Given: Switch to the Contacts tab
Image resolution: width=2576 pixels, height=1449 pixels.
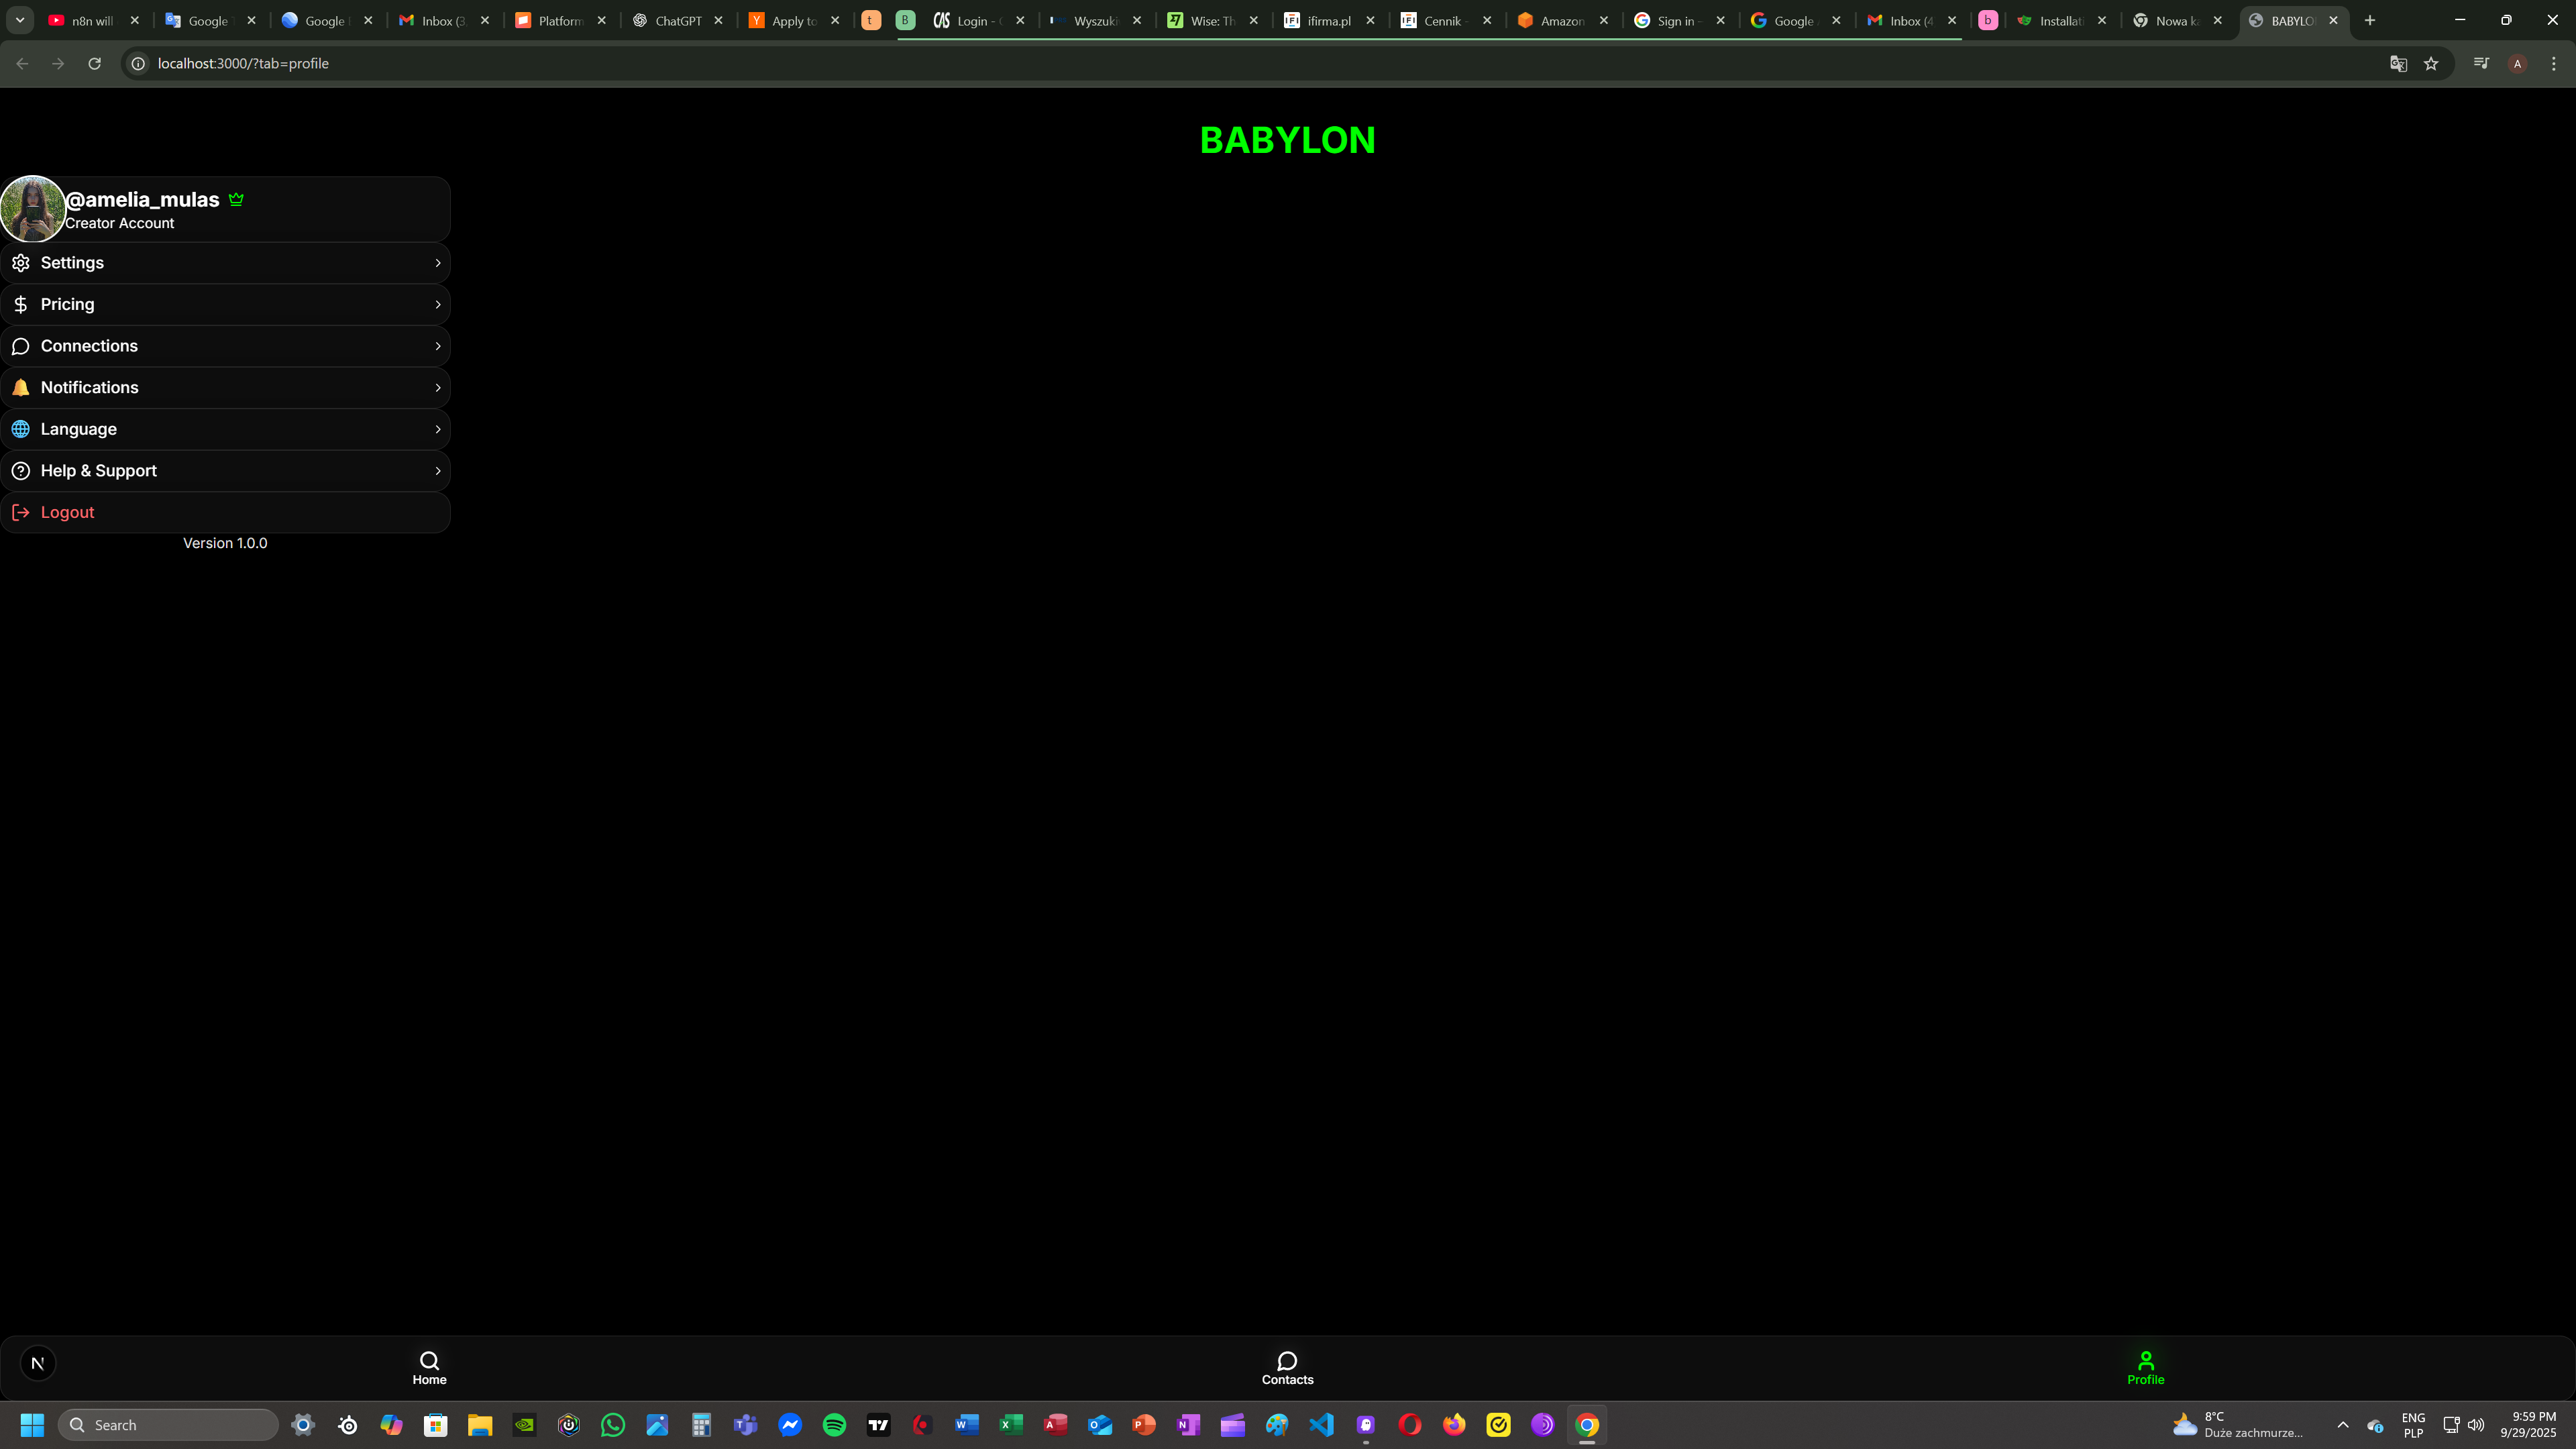Looking at the screenshot, I should 1287,1367.
